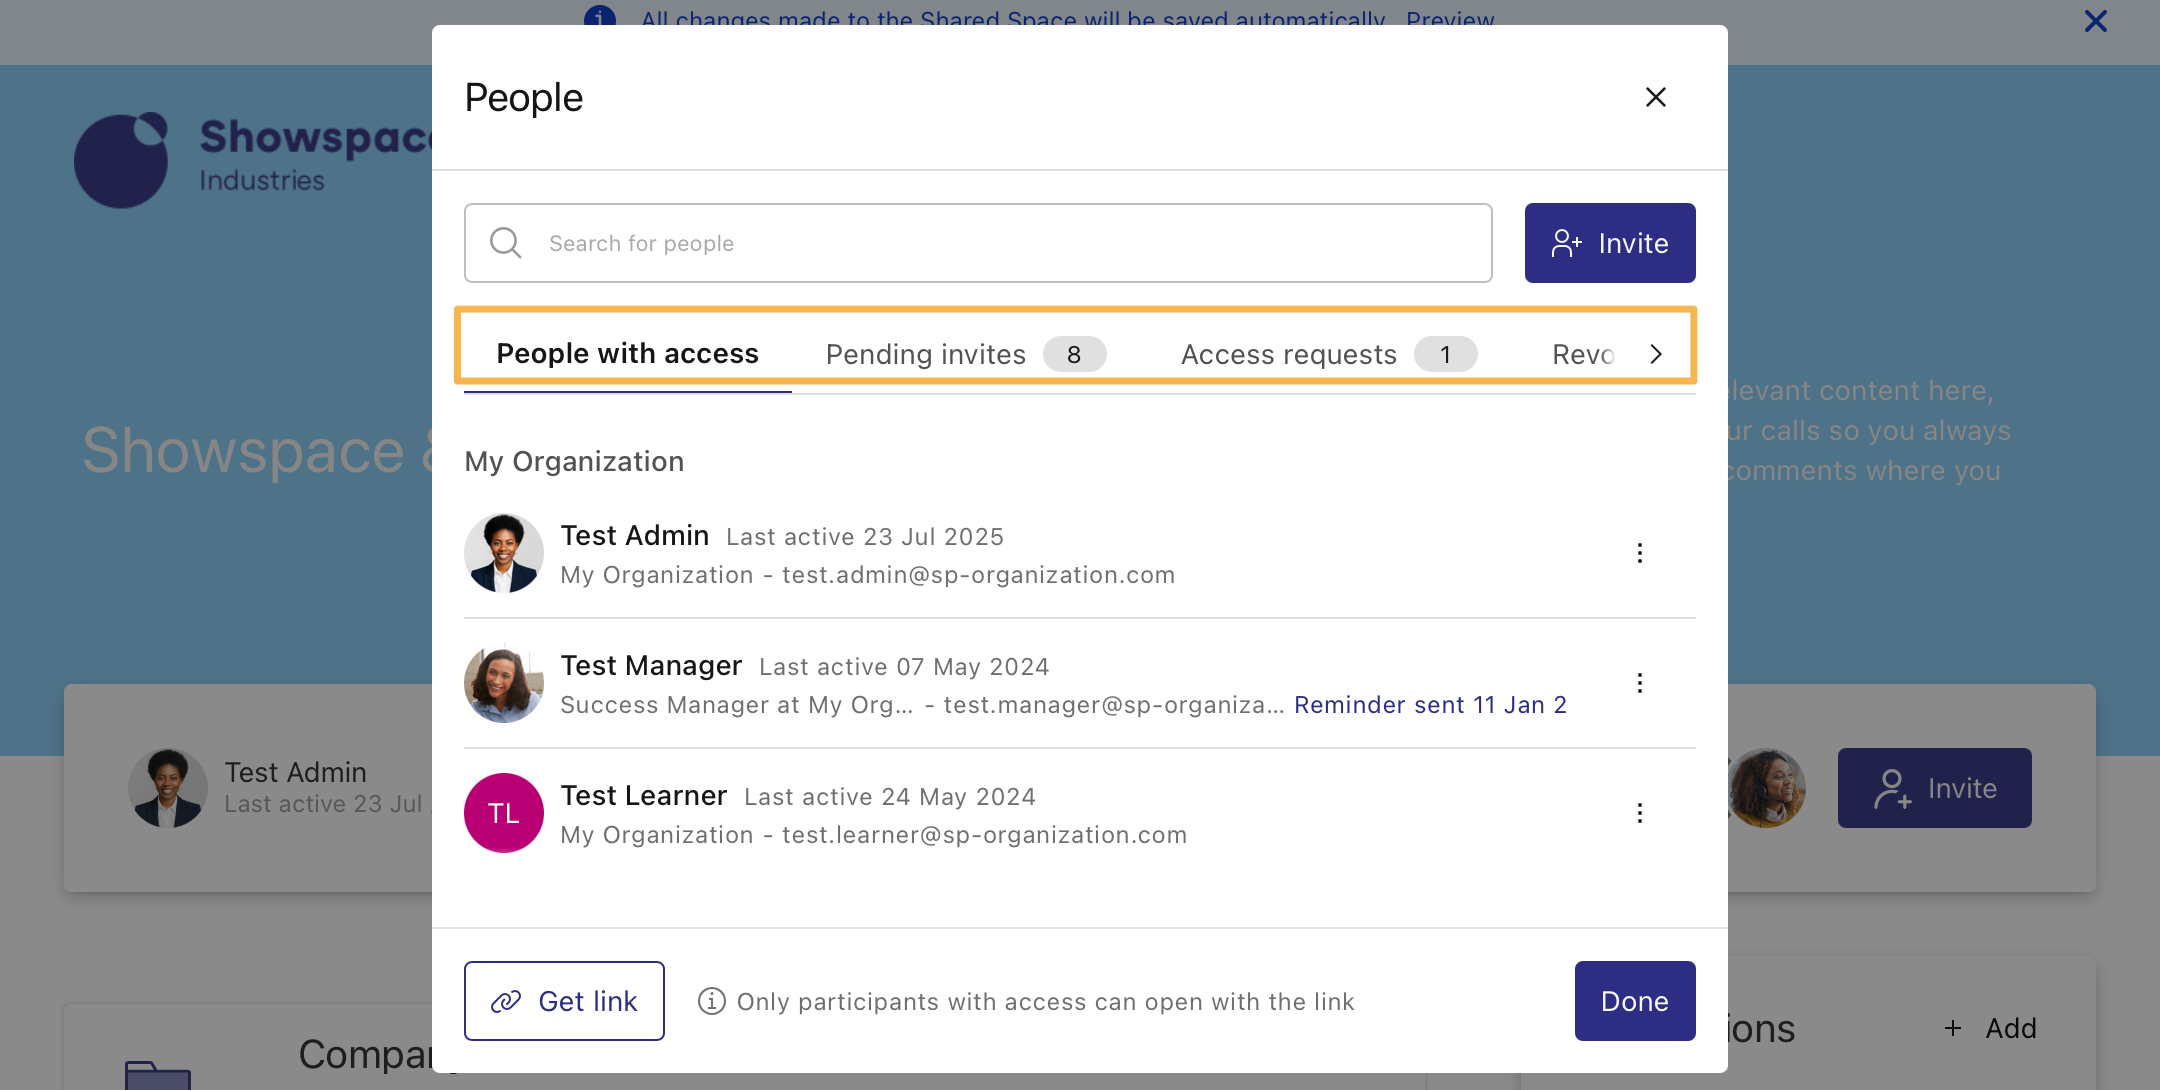Open the partially hidden Revoked tab

[x=1583, y=354]
